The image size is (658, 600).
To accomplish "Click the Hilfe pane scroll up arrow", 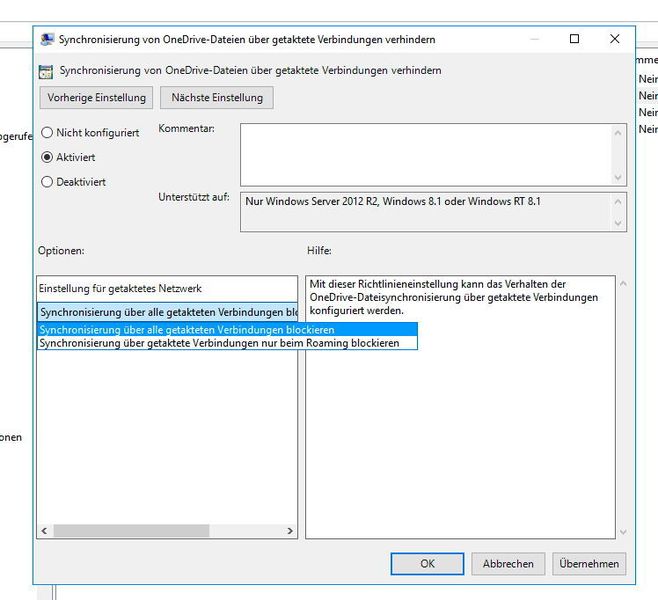I will [623, 284].
